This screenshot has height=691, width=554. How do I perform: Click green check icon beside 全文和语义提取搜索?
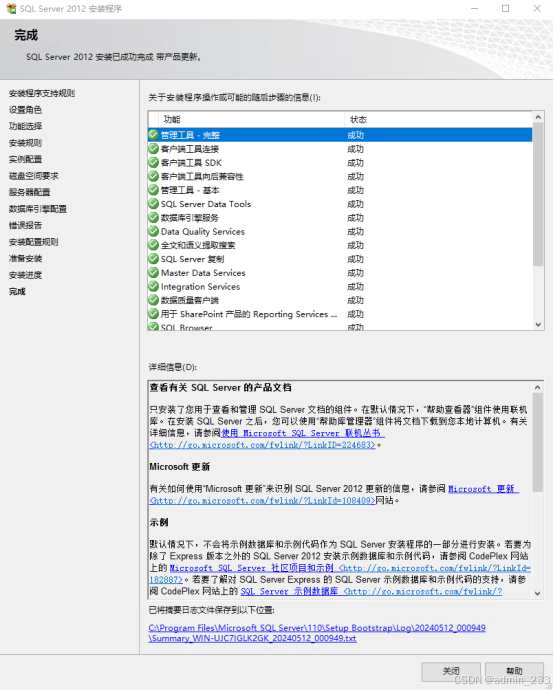[x=153, y=245]
